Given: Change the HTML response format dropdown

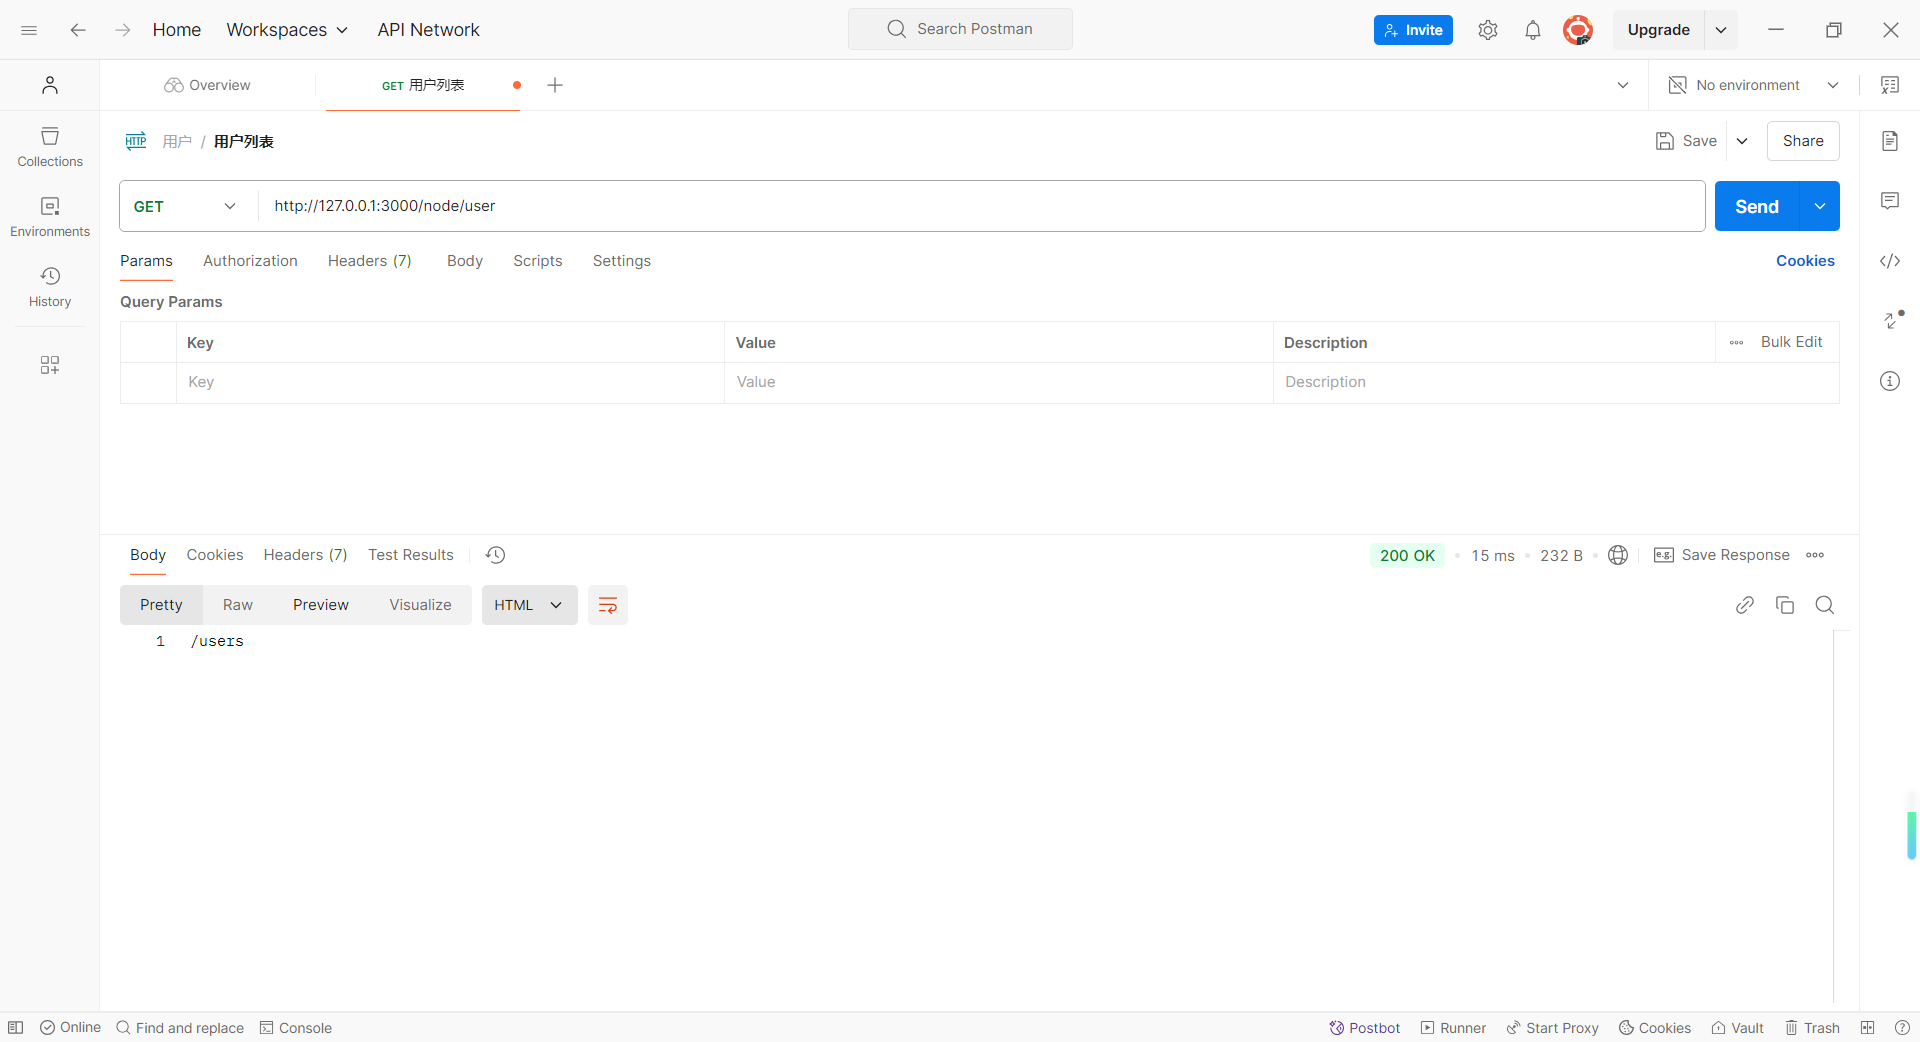Looking at the screenshot, I should [530, 605].
